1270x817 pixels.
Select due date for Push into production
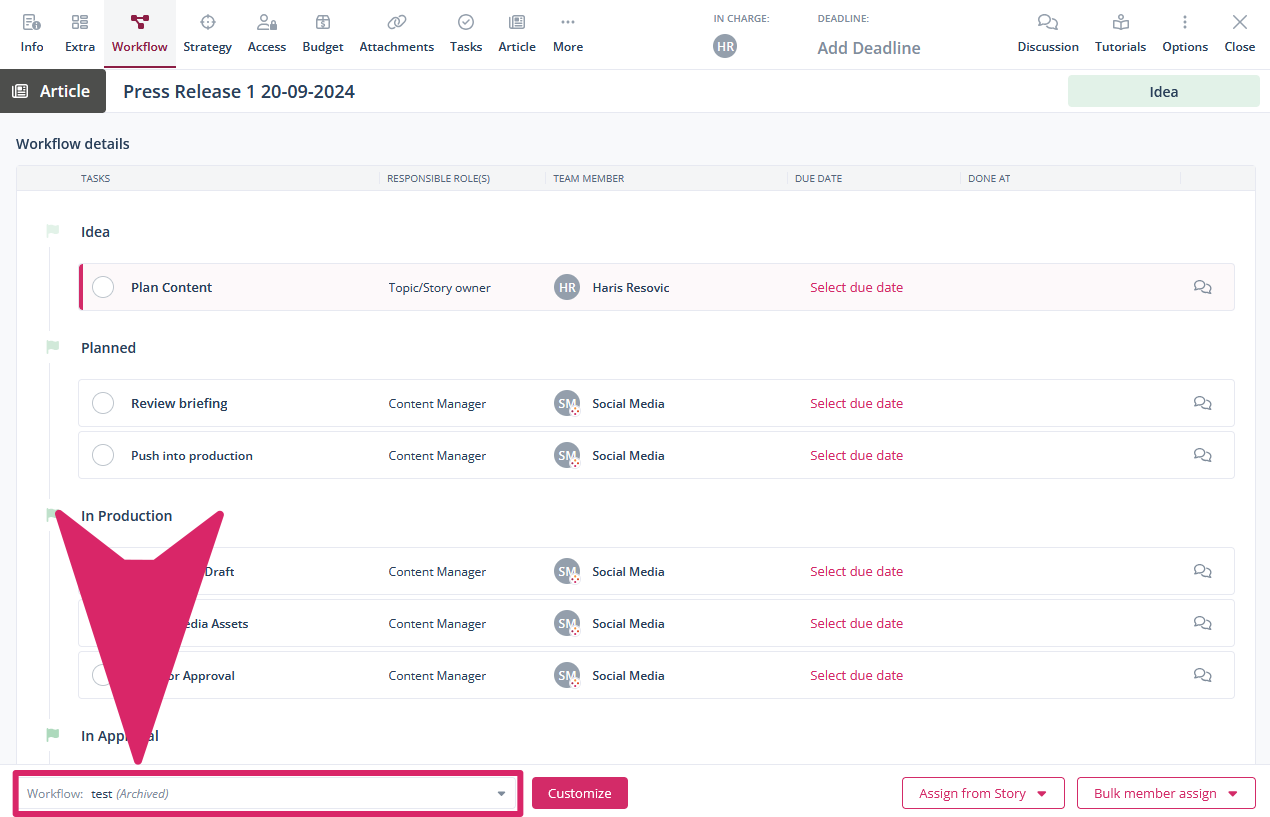pyautogui.click(x=856, y=455)
